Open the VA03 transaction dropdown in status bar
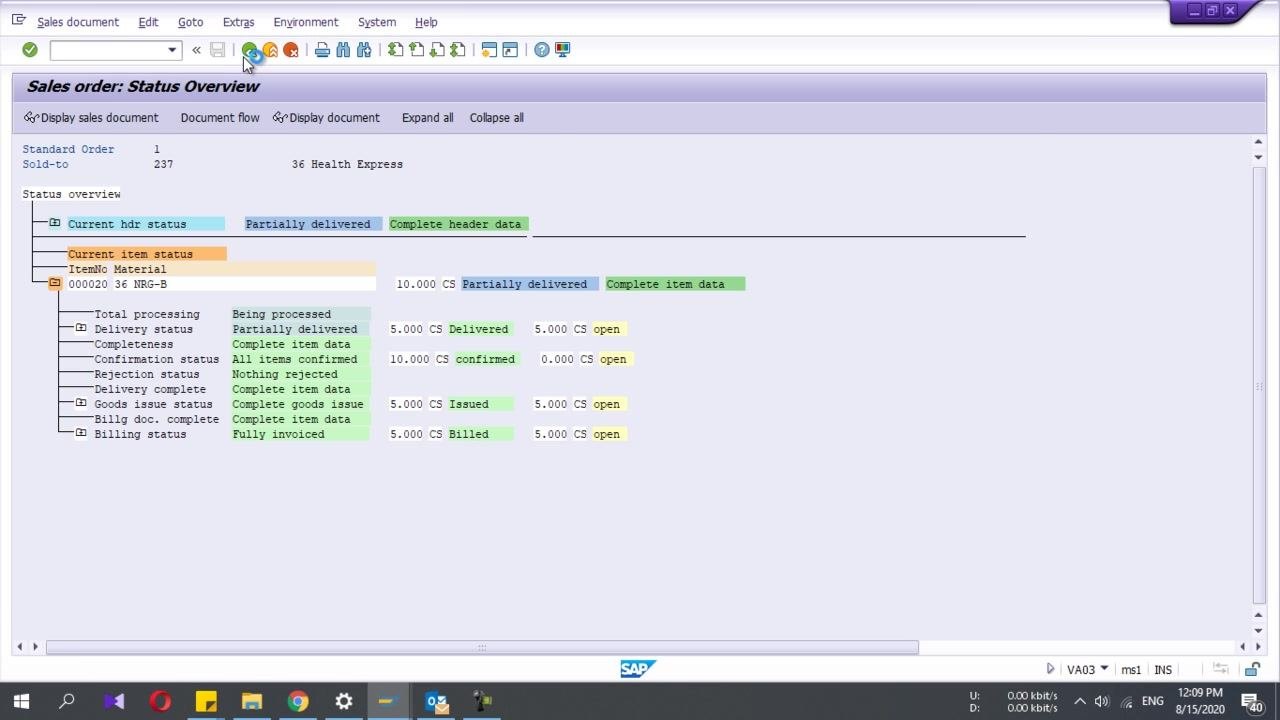The image size is (1280, 720). coord(1104,669)
